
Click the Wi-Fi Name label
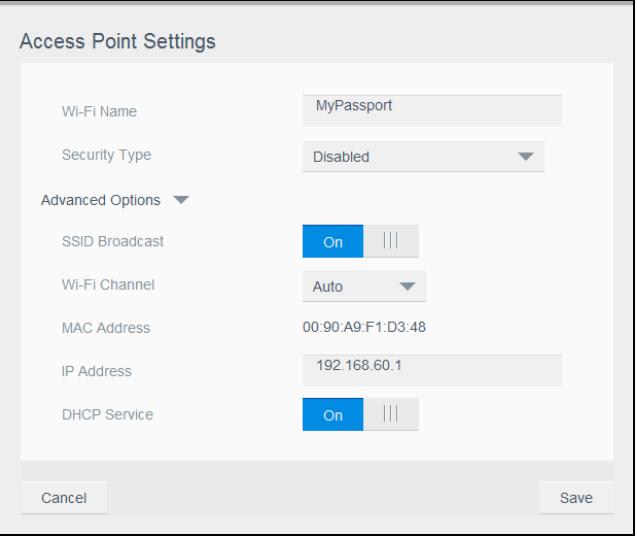coord(99,111)
